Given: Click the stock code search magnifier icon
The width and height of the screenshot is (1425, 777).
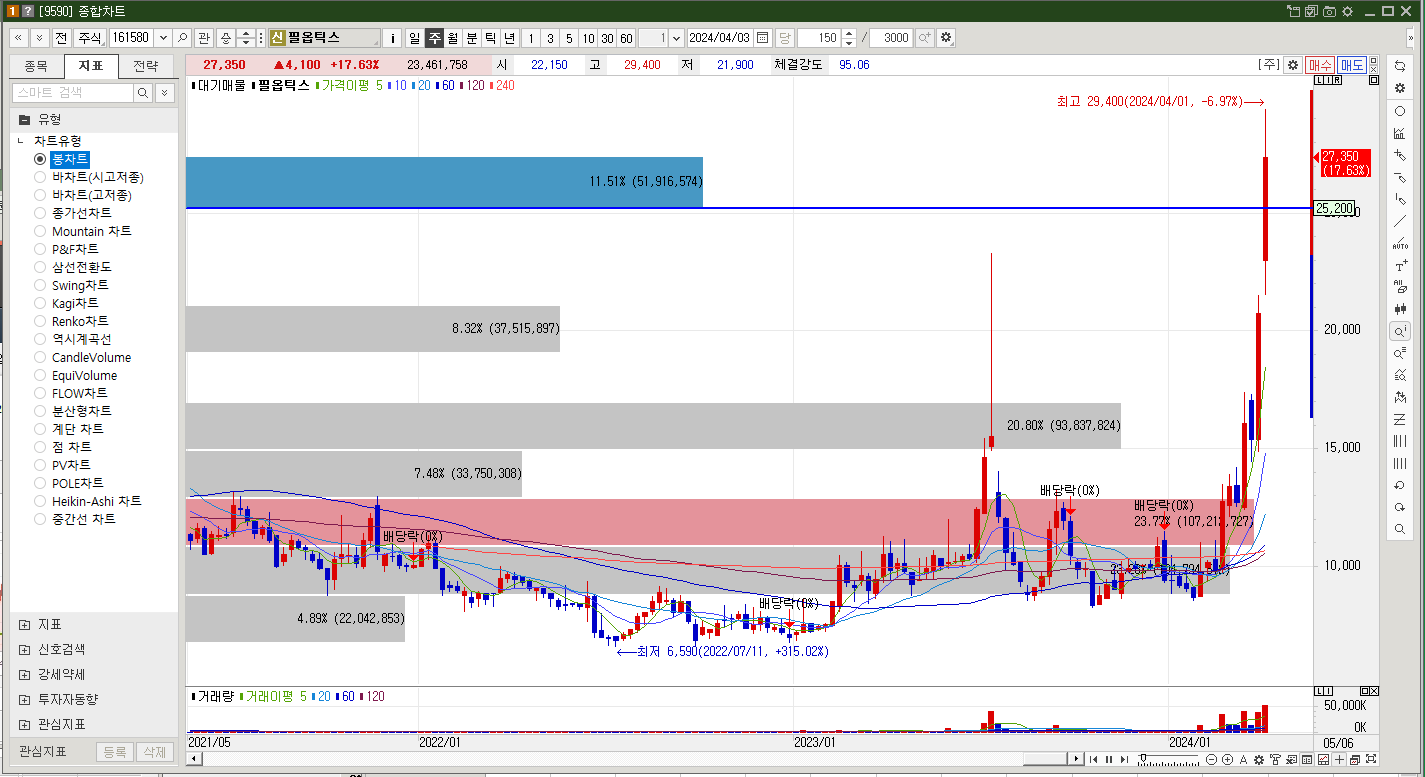Looking at the screenshot, I should [182, 38].
